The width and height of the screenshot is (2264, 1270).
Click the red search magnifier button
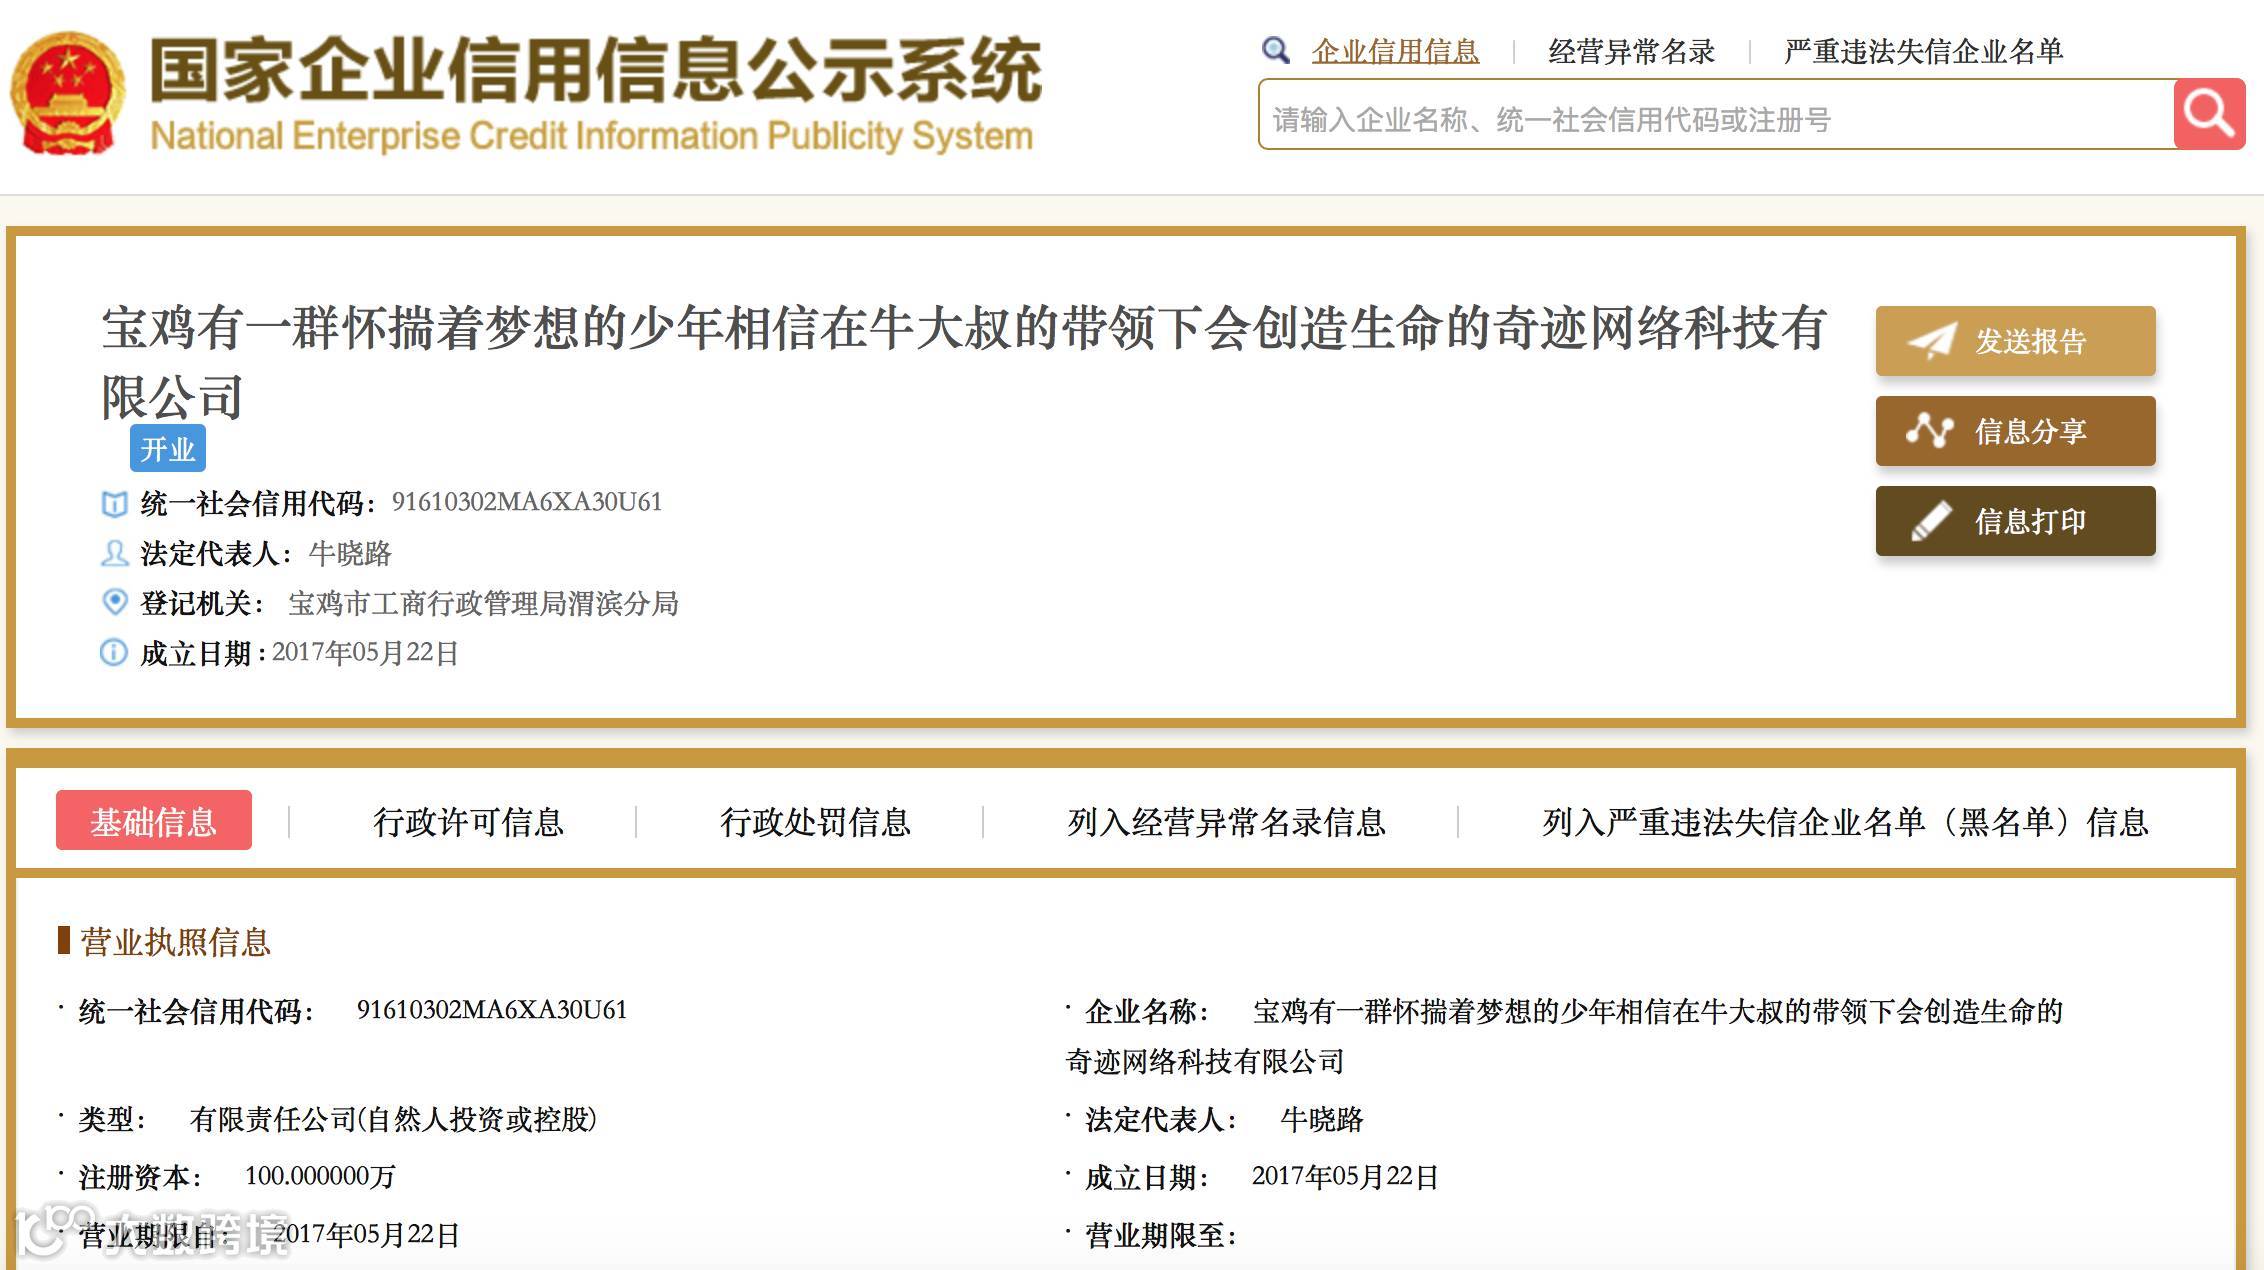point(2209,114)
